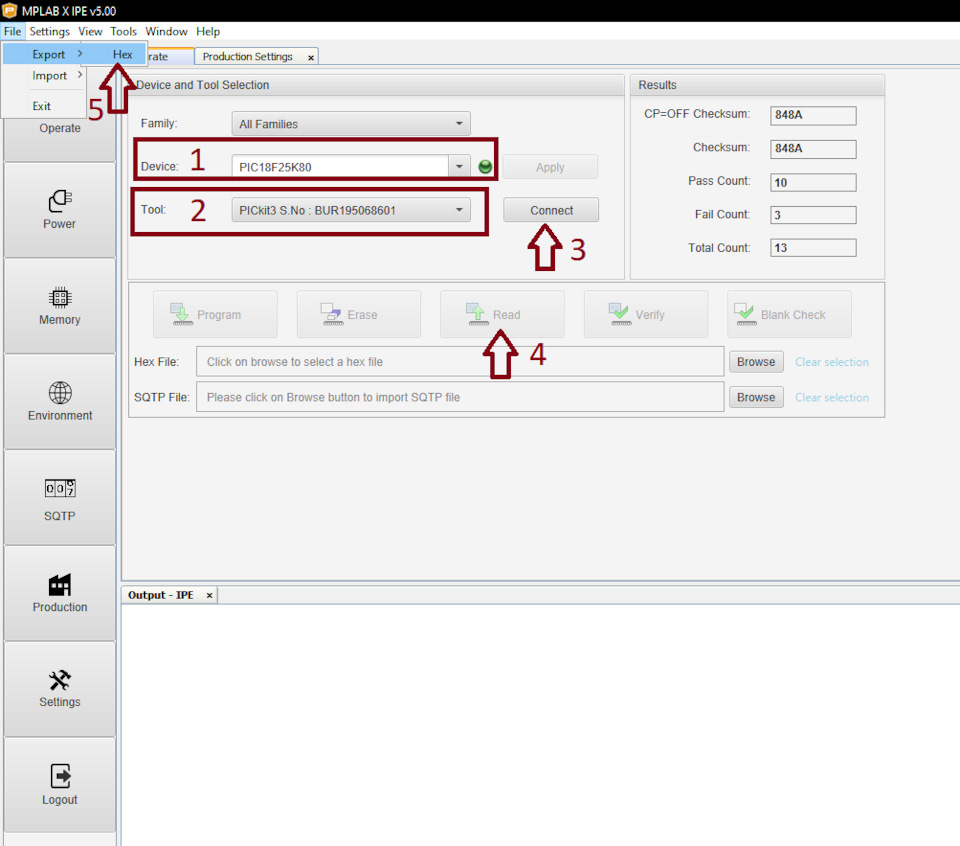
Task: Open the SQTP sidebar panel
Action: click(59, 498)
